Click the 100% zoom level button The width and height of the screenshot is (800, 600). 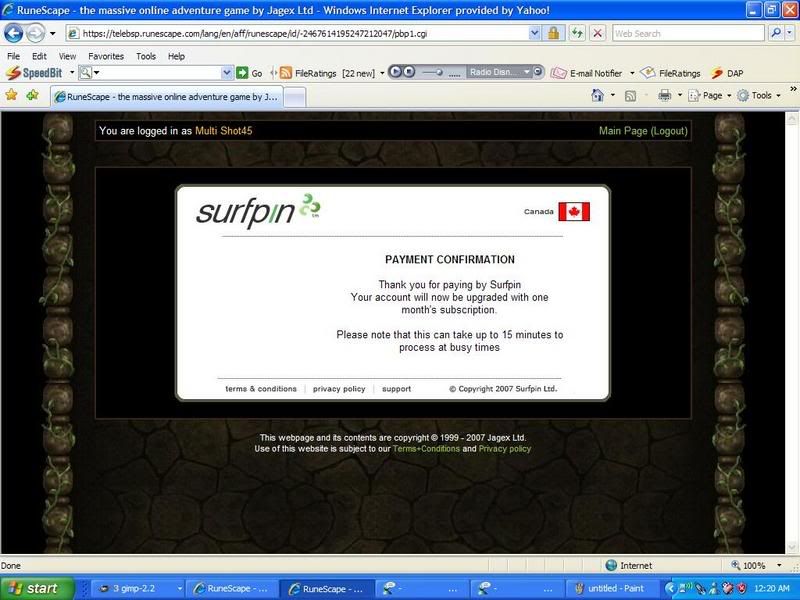tap(748, 565)
